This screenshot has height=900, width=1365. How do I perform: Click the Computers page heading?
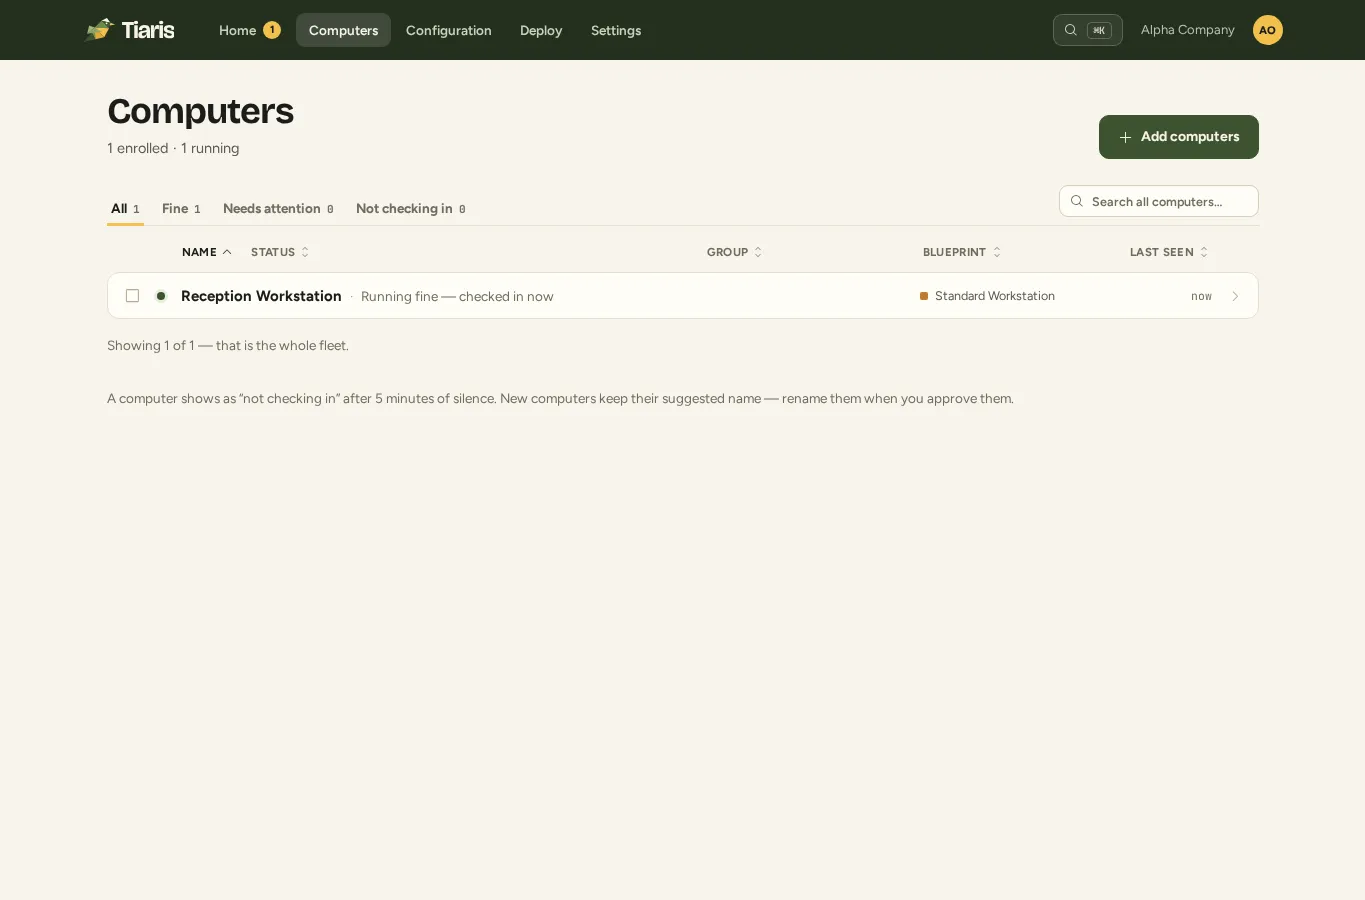point(200,111)
